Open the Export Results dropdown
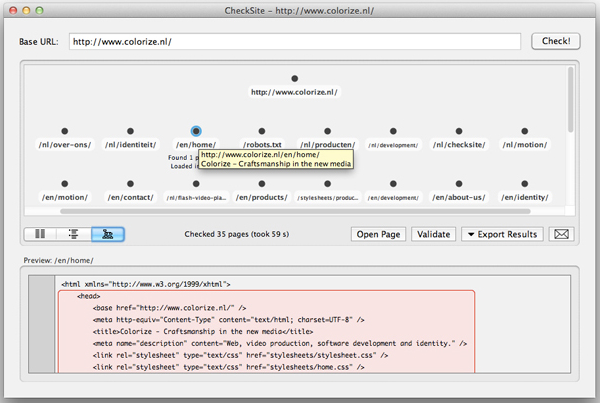 click(502, 234)
